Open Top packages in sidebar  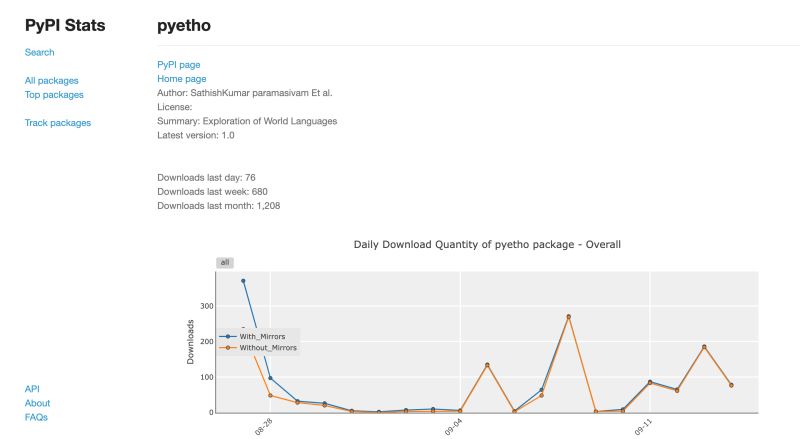[54, 94]
